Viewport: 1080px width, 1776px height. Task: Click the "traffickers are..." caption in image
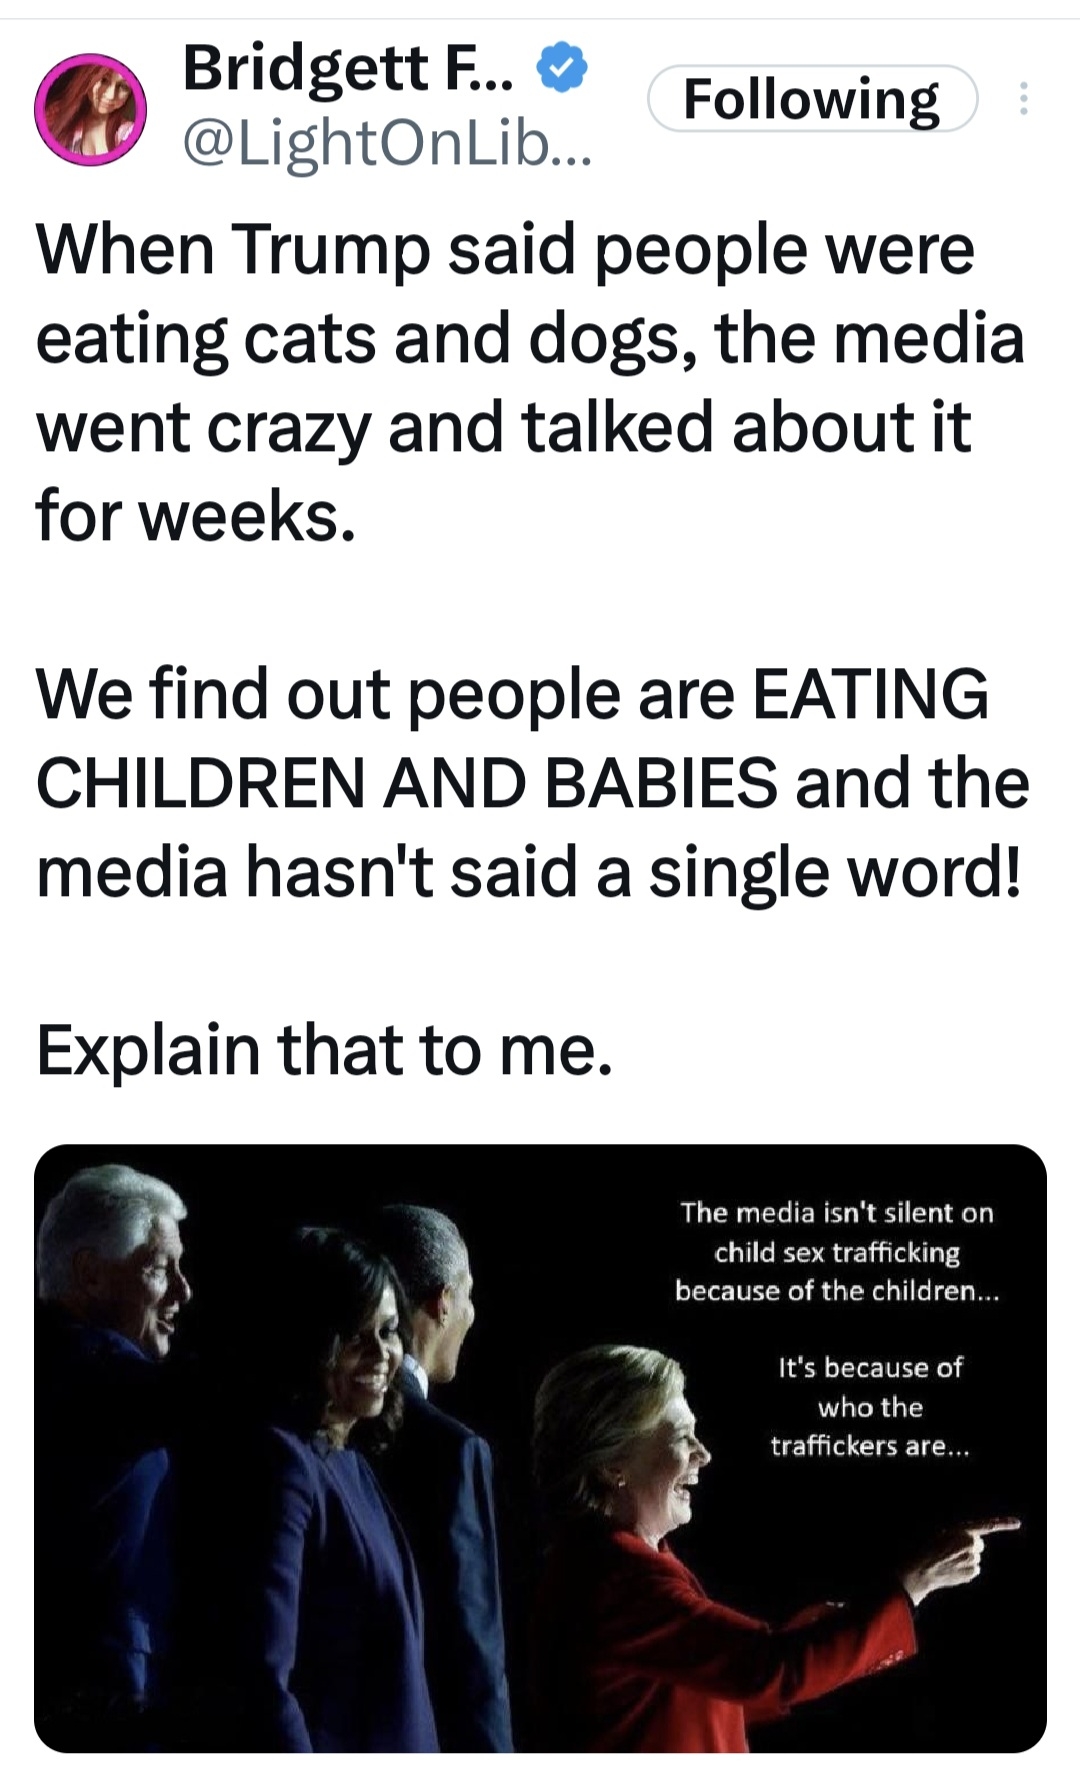point(870,1446)
